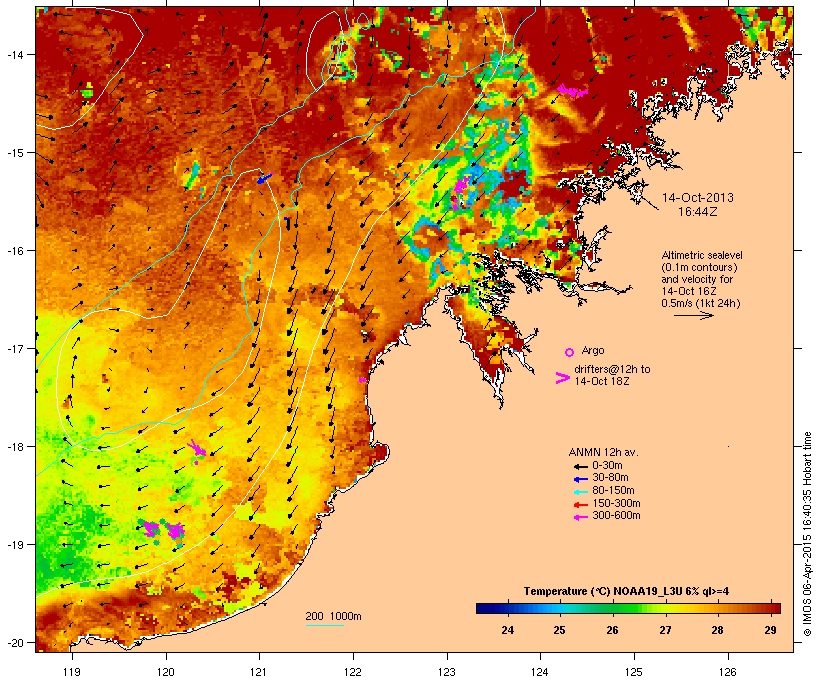Click the colorbar value 29

coord(770,630)
